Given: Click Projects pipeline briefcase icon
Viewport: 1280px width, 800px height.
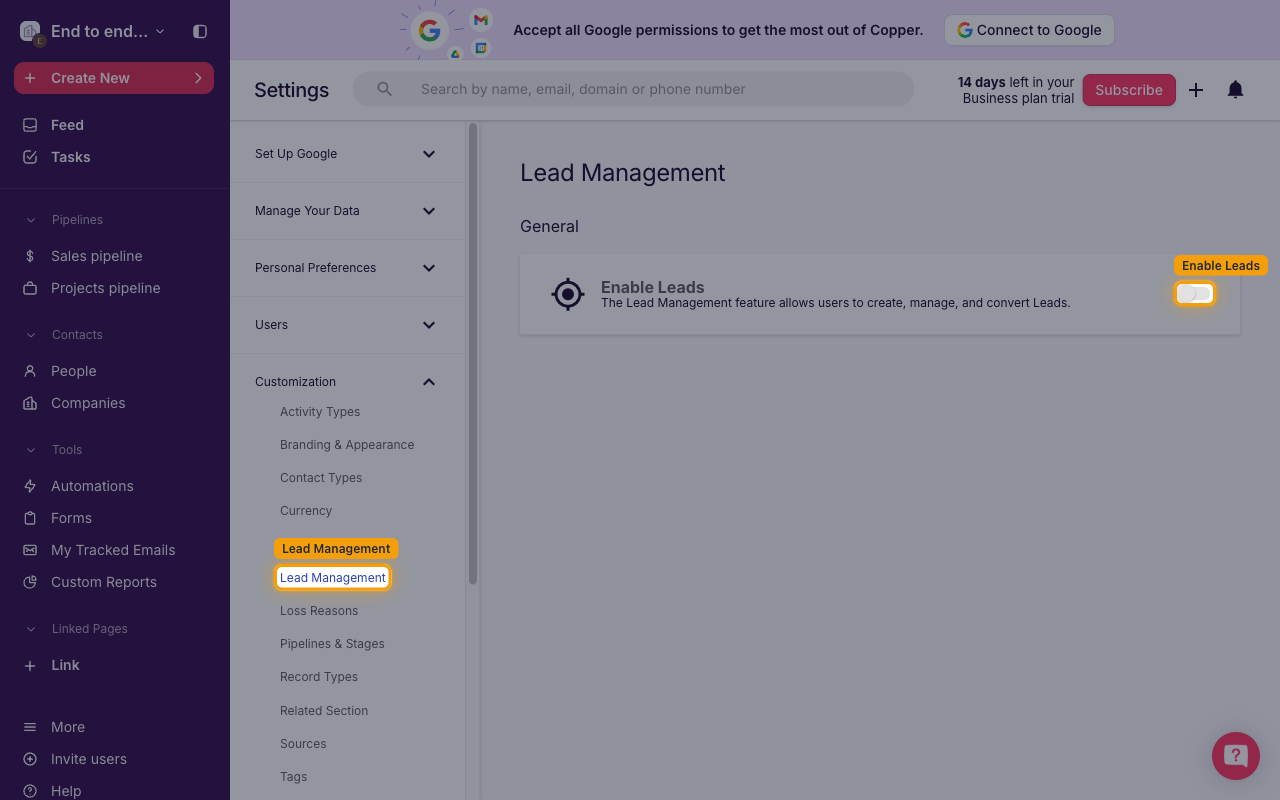Looking at the screenshot, I should [30, 288].
